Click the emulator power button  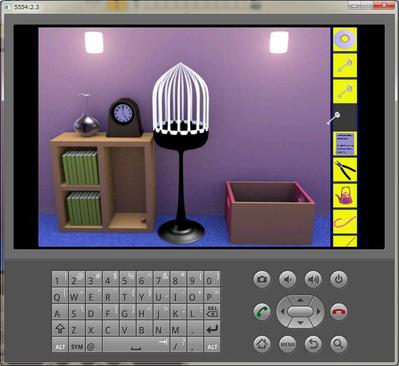point(339,279)
